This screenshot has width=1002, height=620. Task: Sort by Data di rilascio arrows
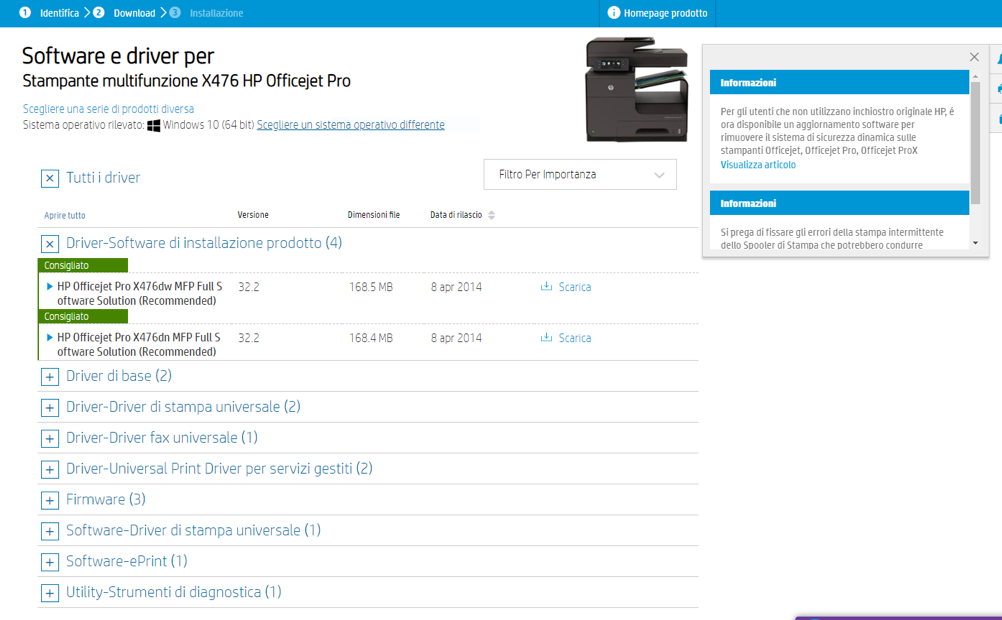(491, 215)
